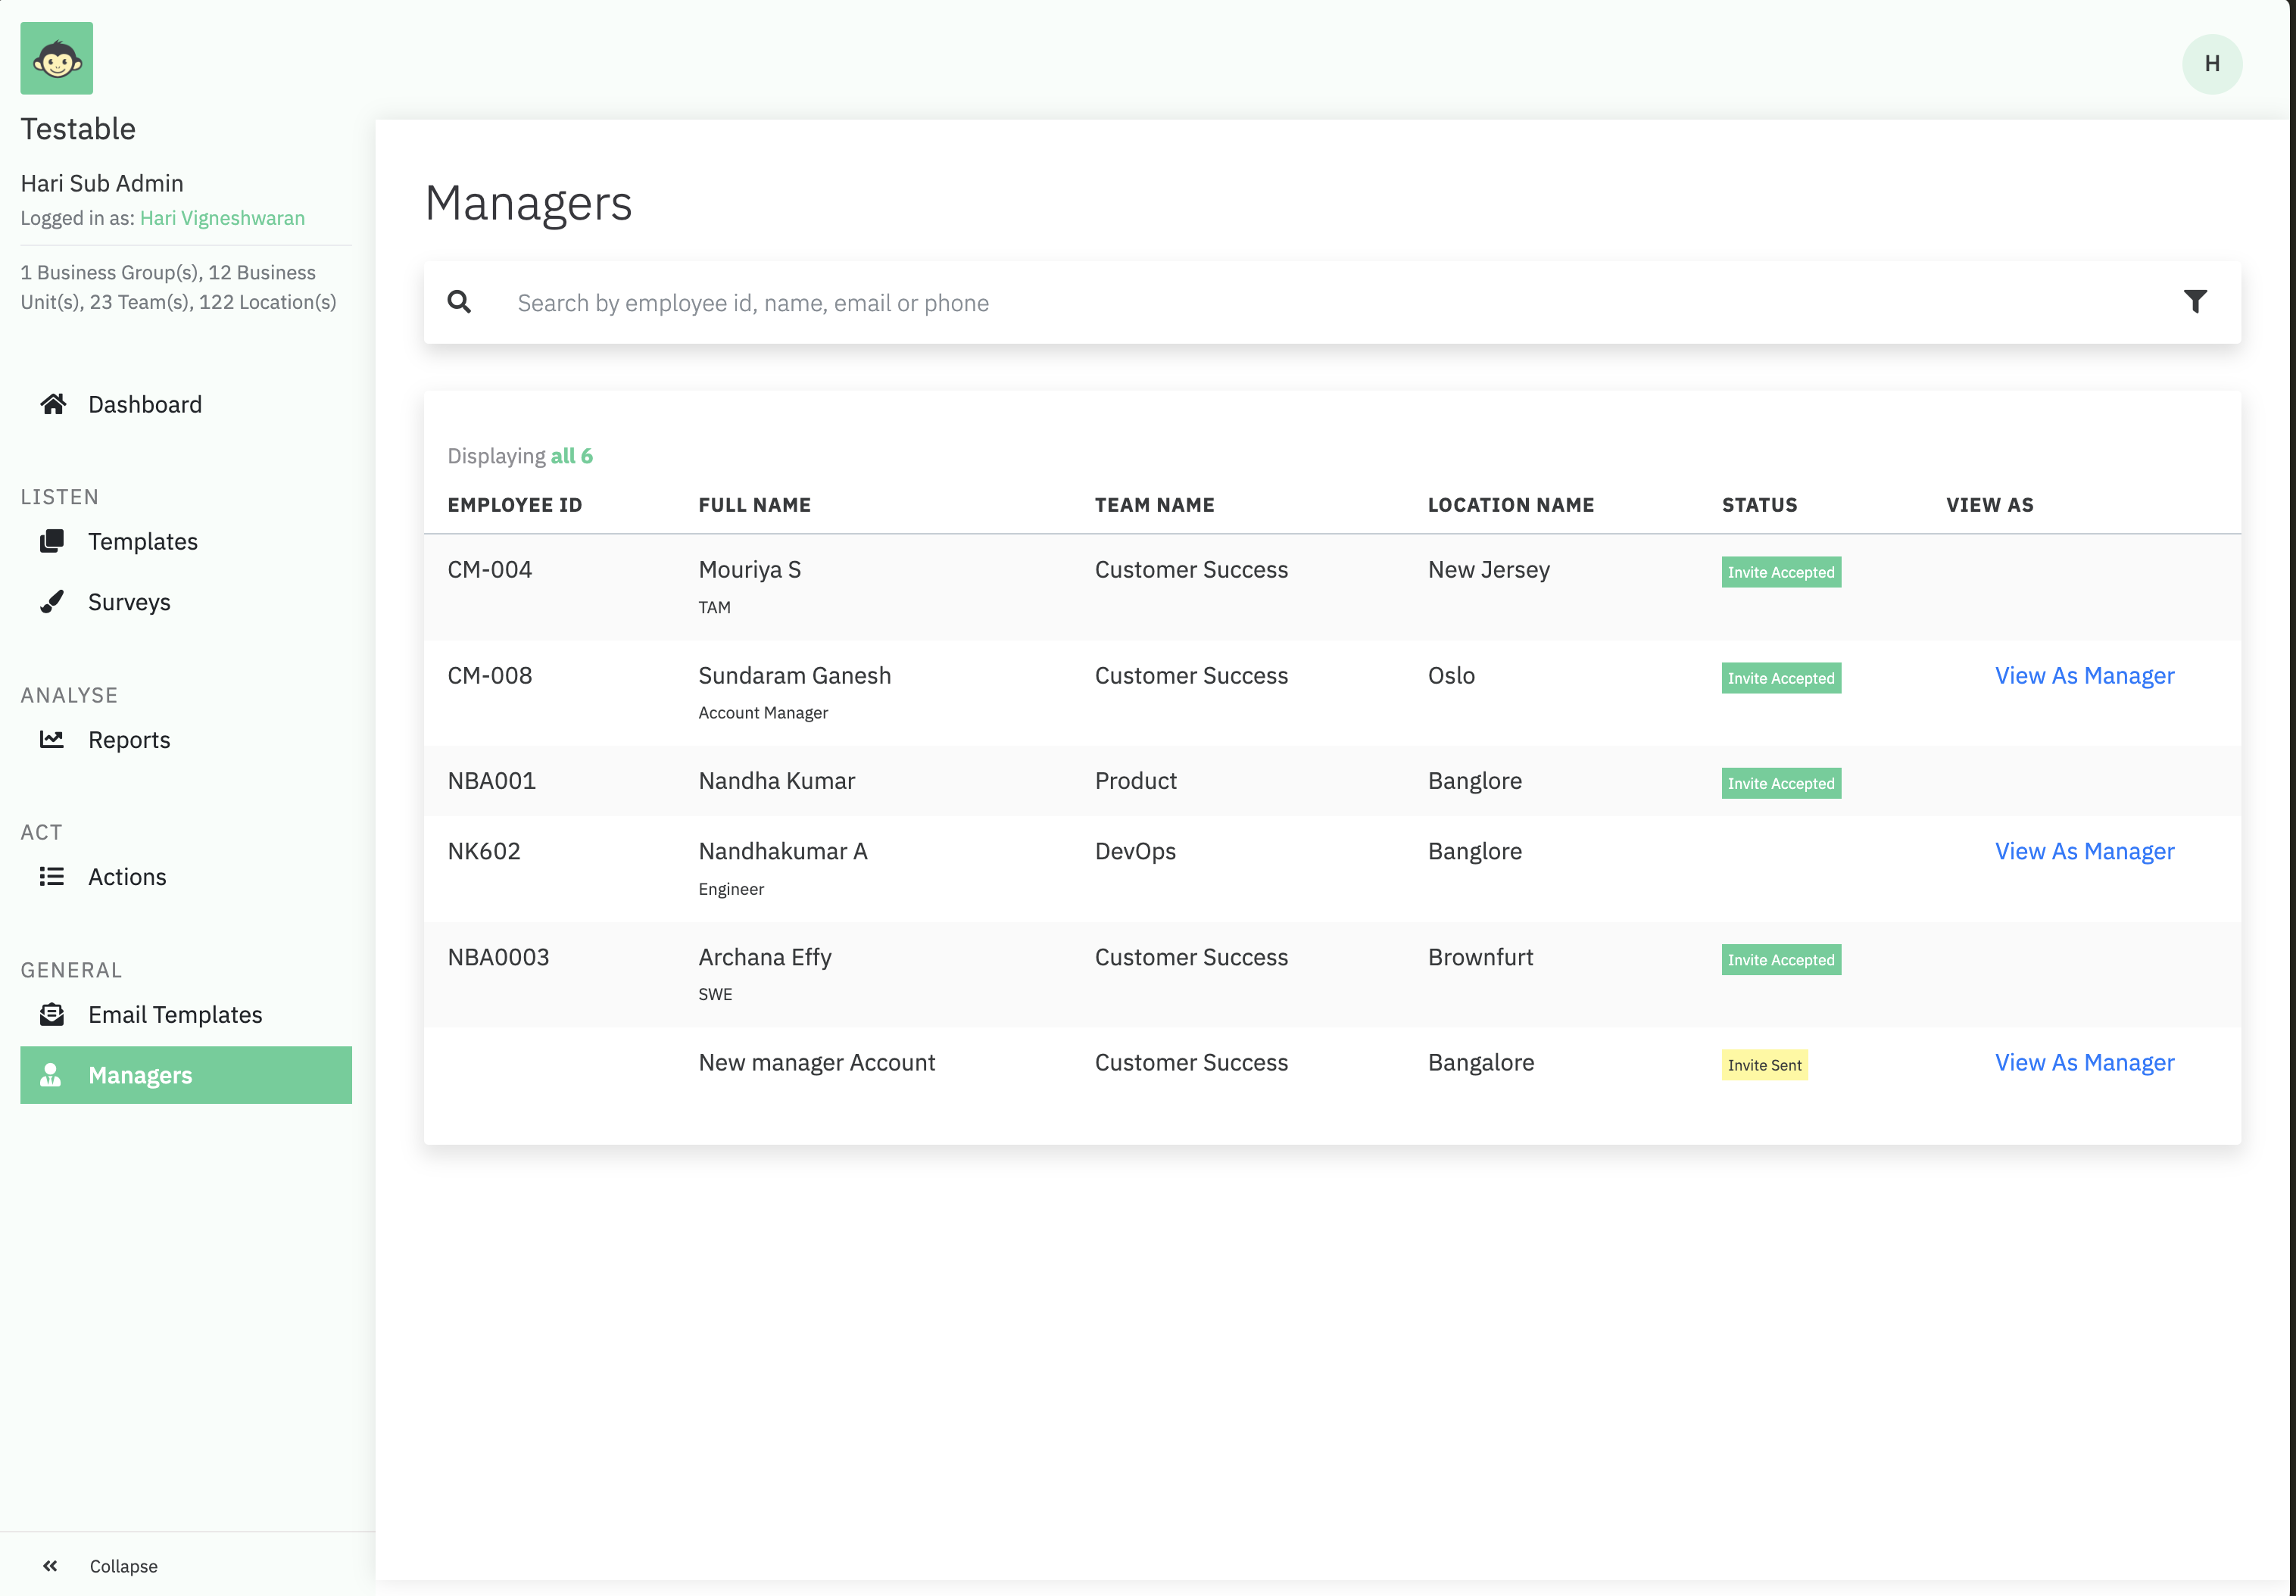Screen dimensions: 2296x1596
Task: Click the search magnifier icon
Action: click(459, 302)
